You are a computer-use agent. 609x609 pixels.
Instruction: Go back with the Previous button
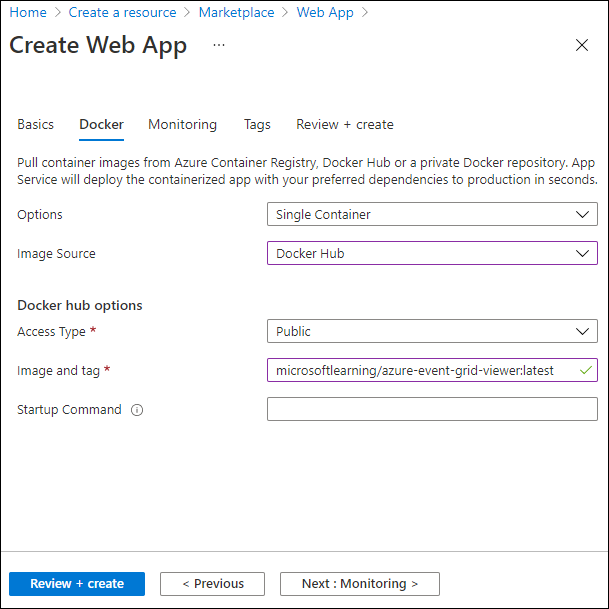pos(212,584)
